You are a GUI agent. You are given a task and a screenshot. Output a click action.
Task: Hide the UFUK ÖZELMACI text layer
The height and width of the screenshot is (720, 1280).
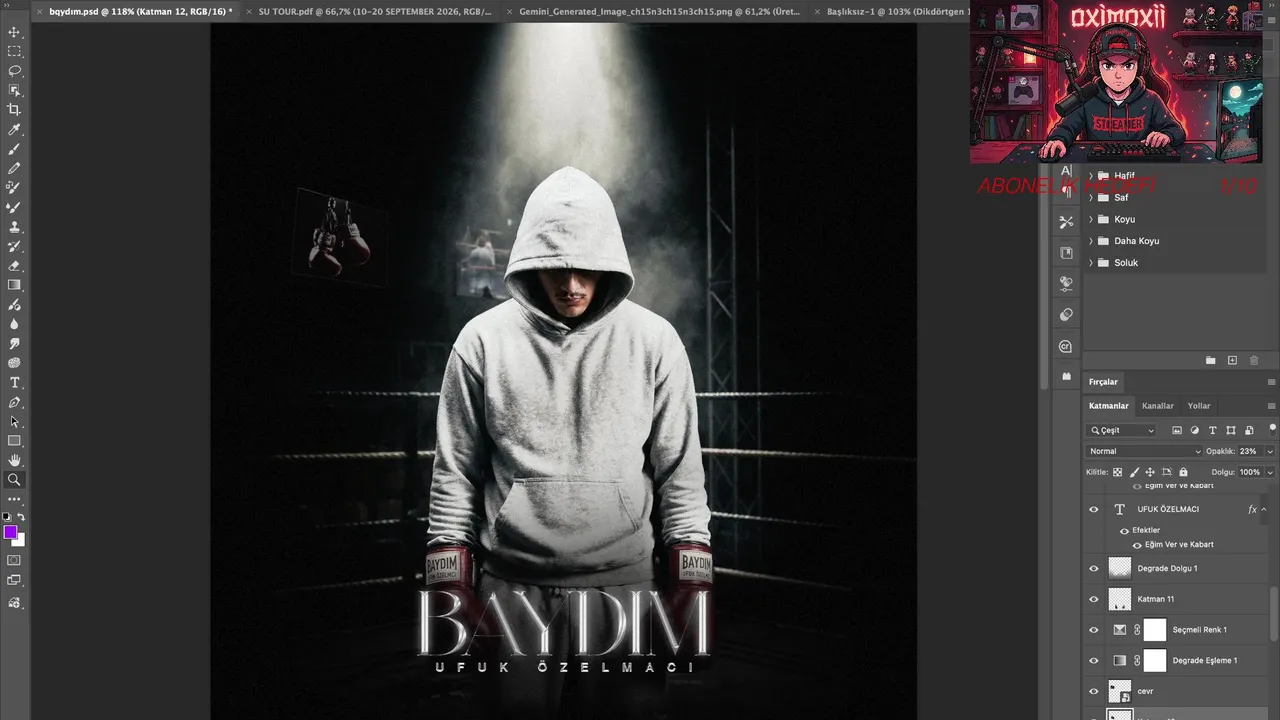pos(1093,509)
